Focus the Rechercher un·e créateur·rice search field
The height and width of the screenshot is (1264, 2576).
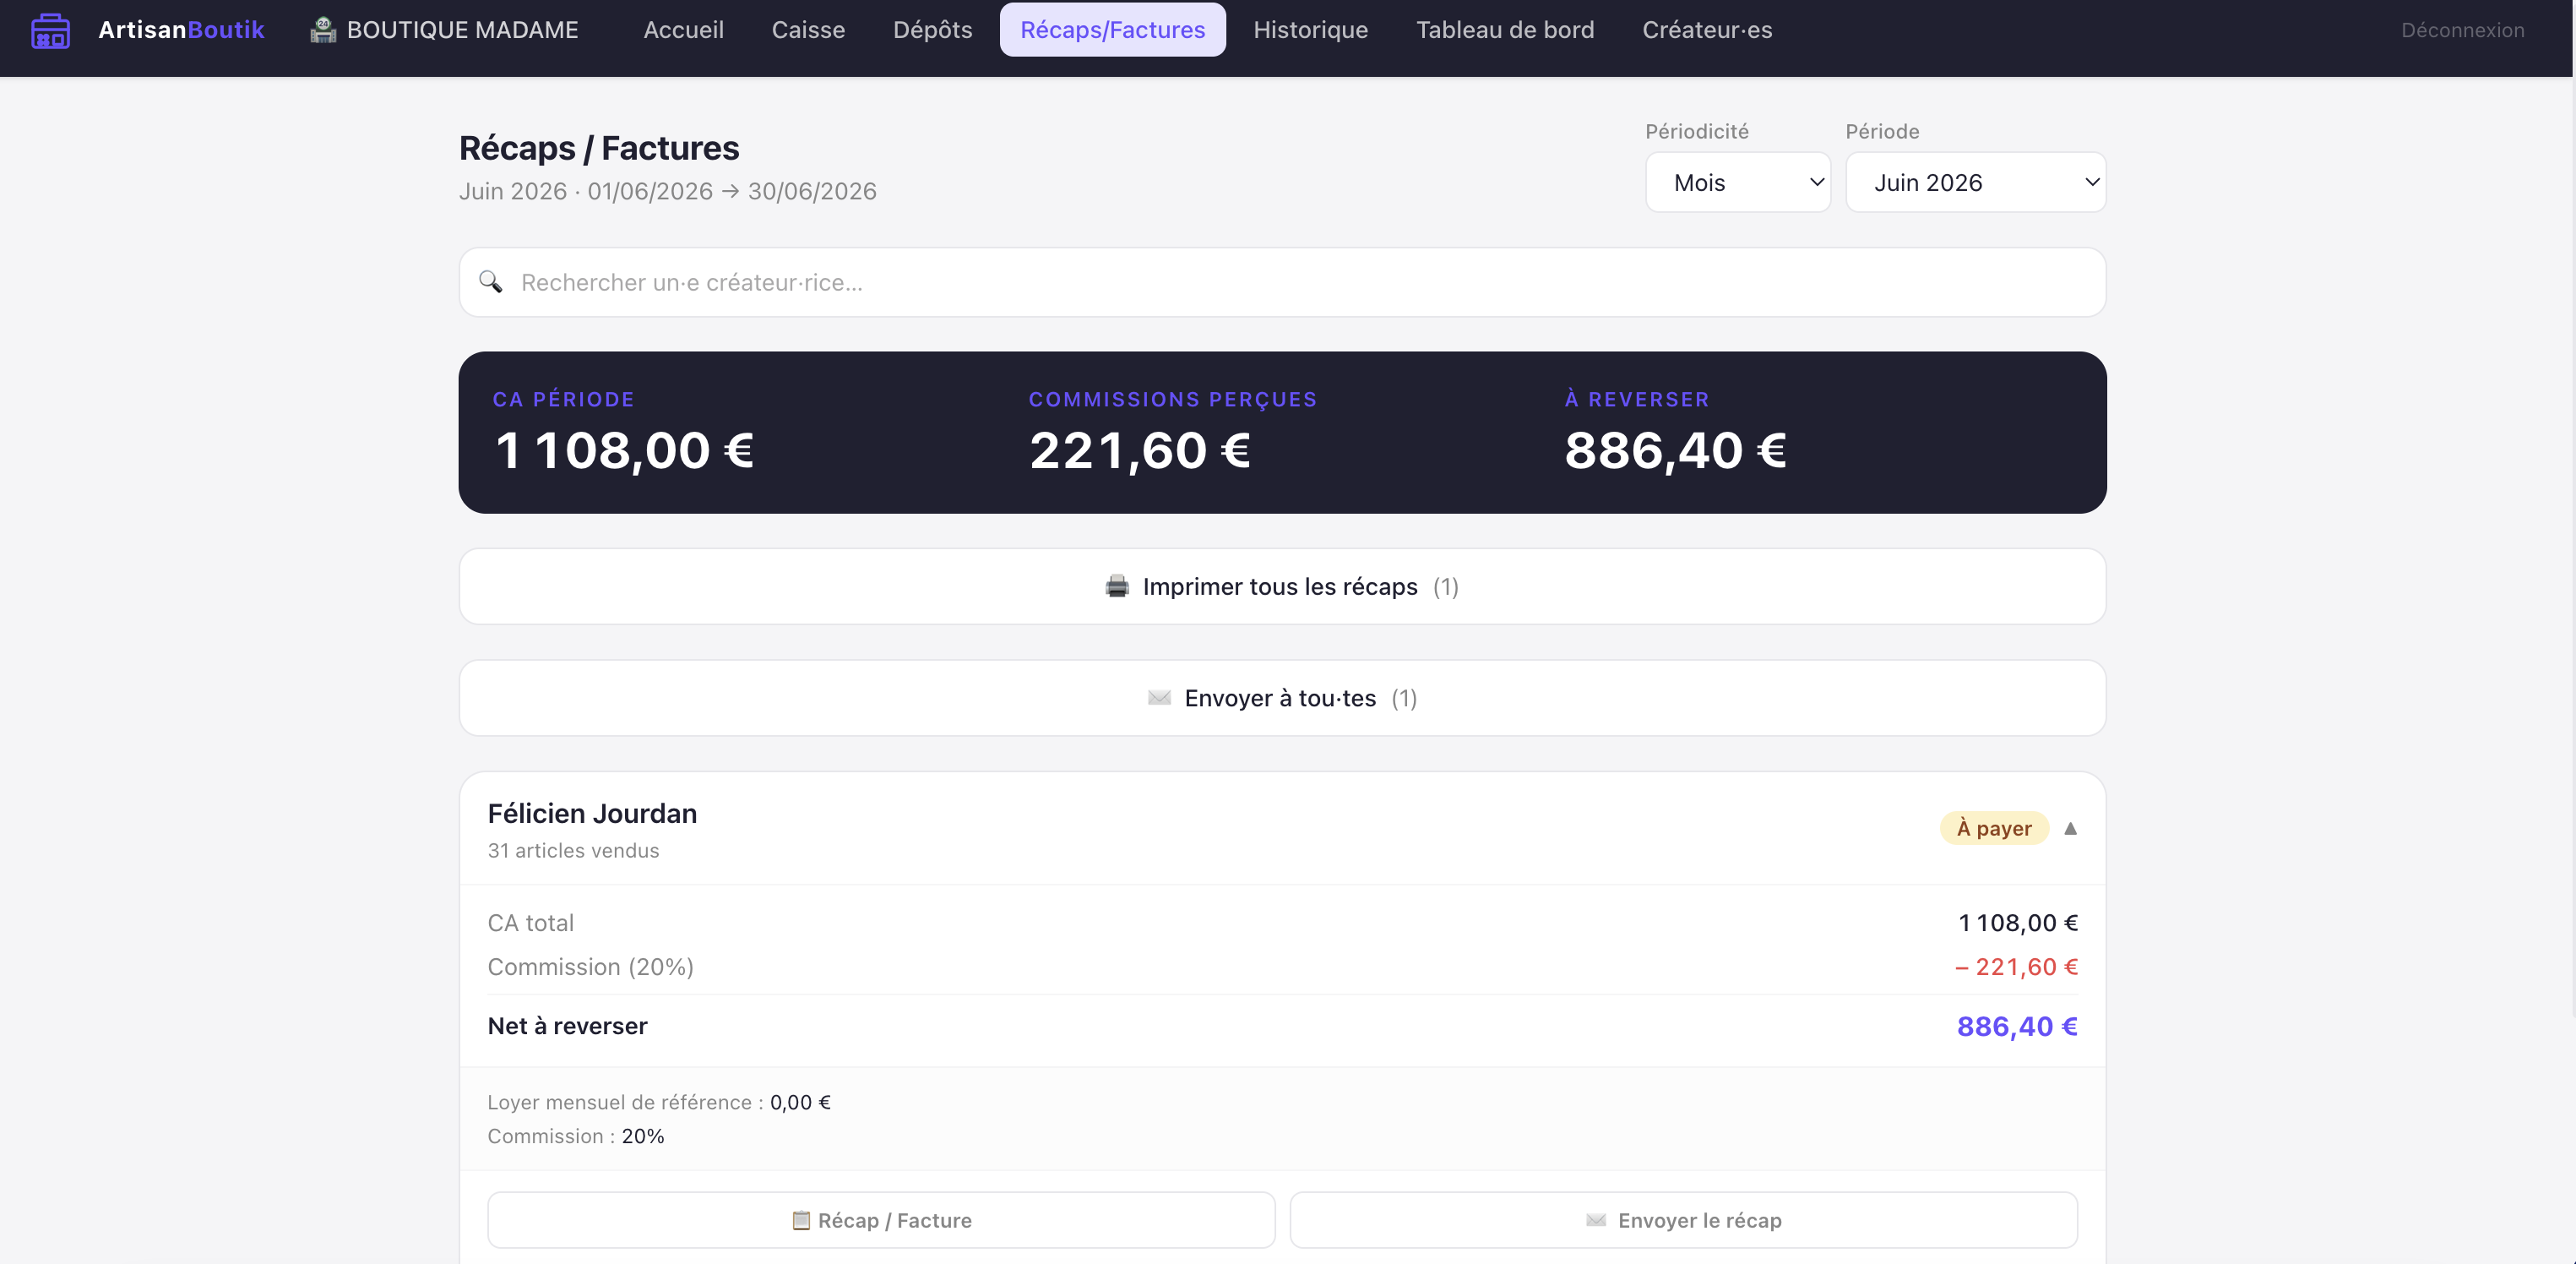(x=1282, y=282)
